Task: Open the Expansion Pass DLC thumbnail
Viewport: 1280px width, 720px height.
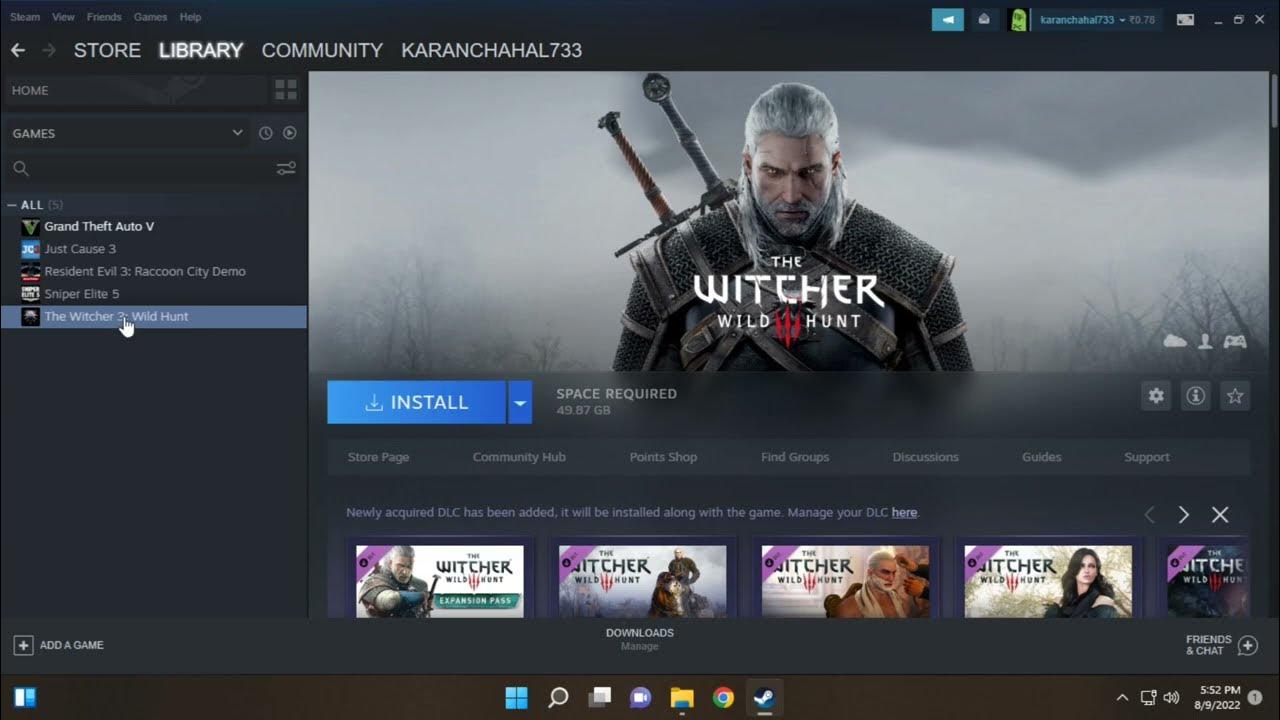Action: click(x=440, y=580)
